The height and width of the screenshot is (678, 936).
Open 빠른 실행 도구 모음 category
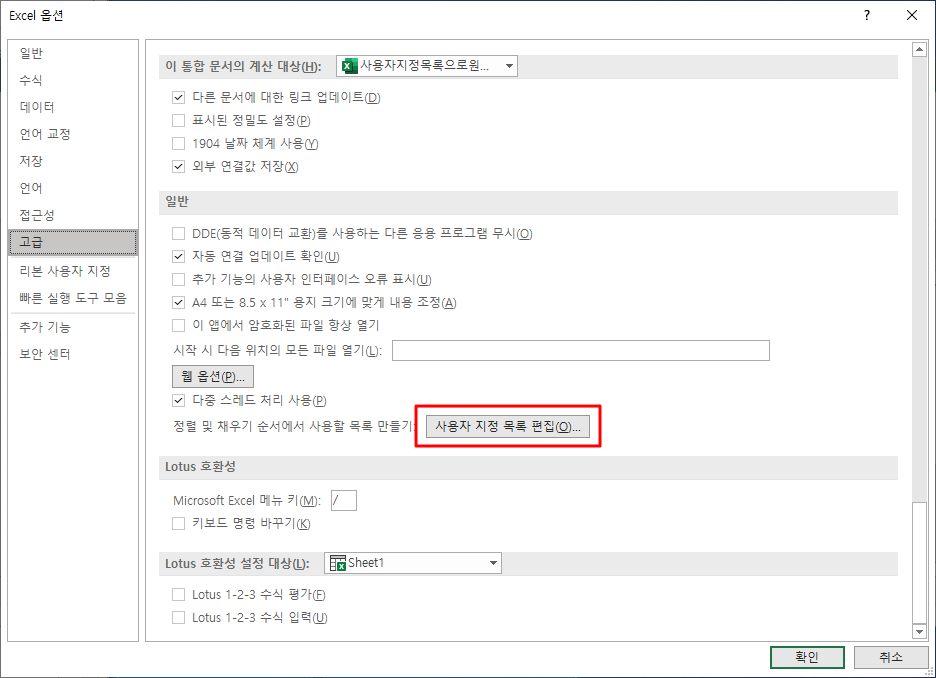(x=73, y=298)
